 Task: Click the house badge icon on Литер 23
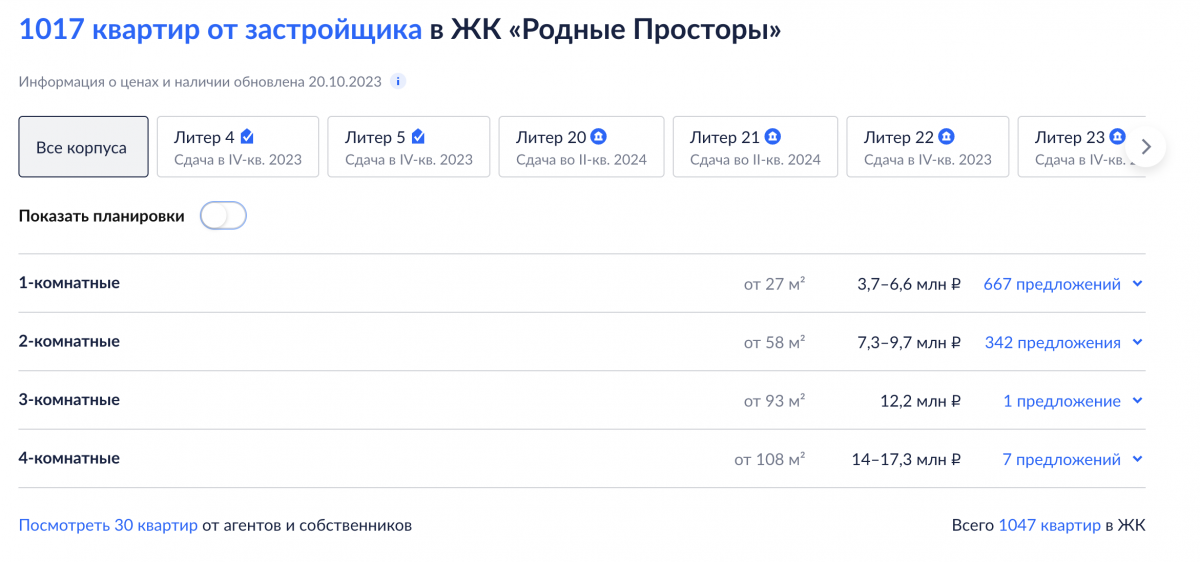coord(1117,137)
